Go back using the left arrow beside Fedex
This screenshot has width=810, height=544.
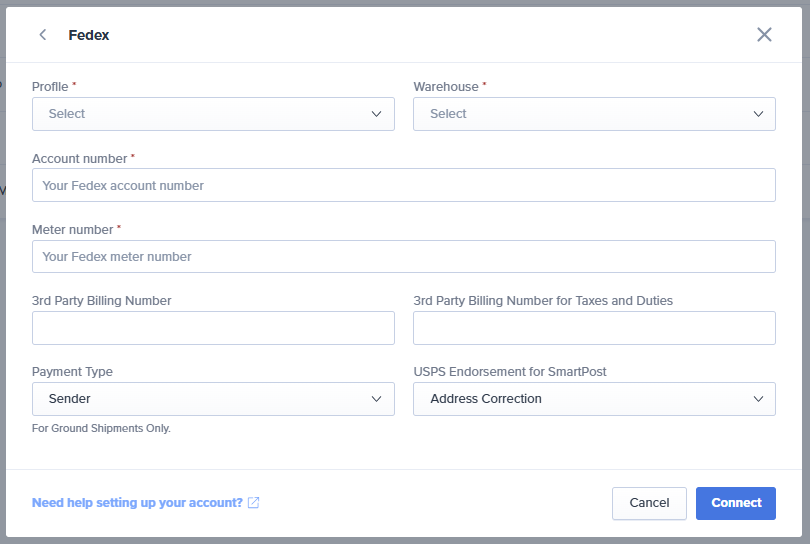coord(43,35)
